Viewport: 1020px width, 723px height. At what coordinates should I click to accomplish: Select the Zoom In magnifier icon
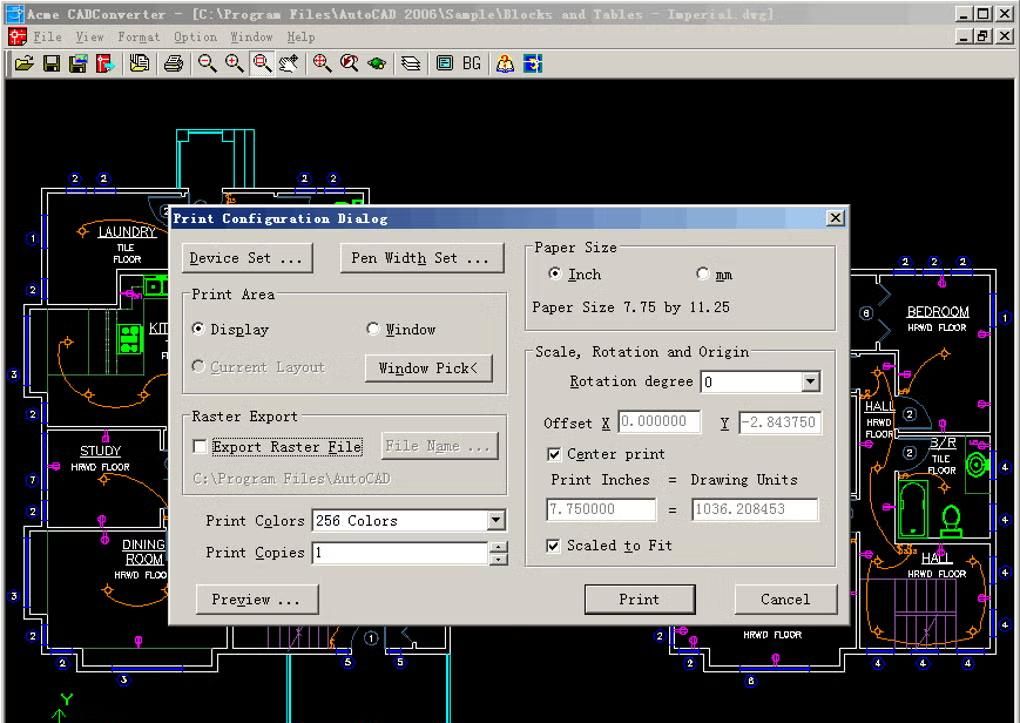pyautogui.click(x=234, y=64)
